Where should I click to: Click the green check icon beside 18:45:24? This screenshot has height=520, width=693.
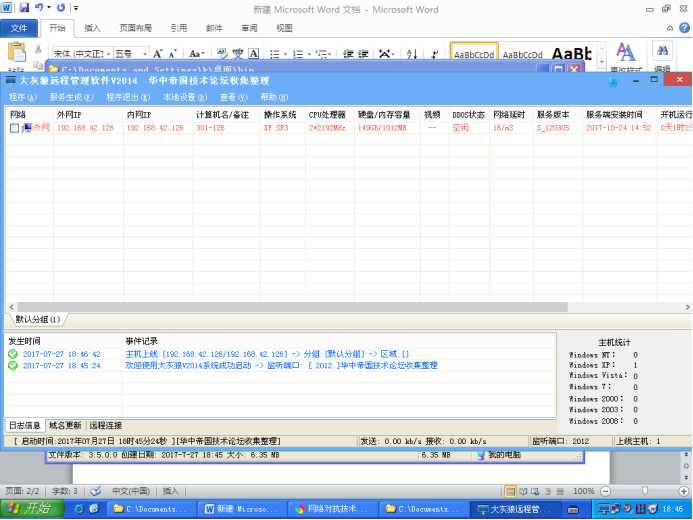coord(13,365)
